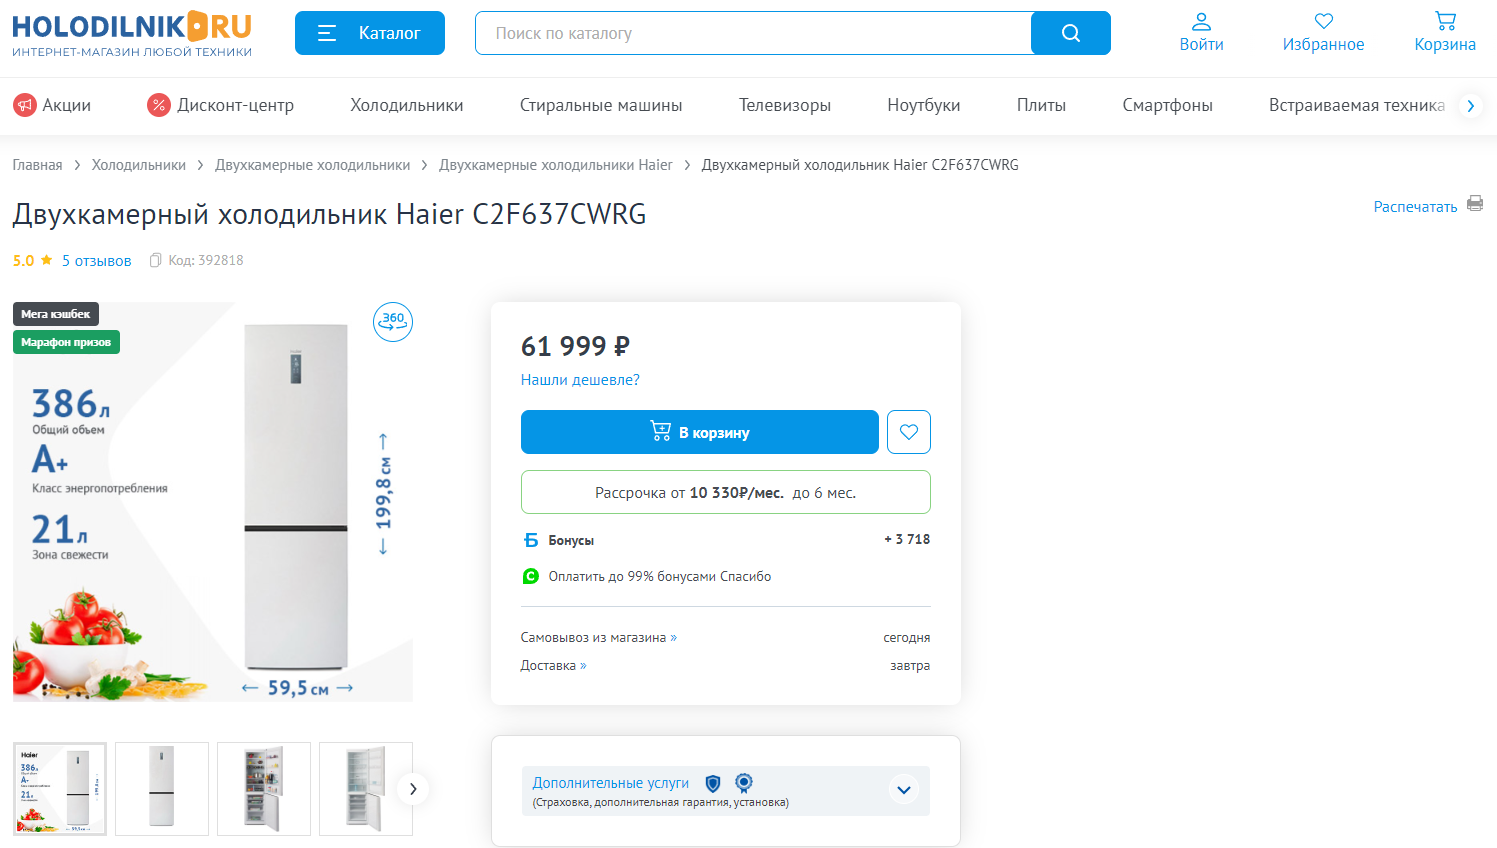
Task: Go to Холодильники breadcrumb
Action: coord(139,165)
